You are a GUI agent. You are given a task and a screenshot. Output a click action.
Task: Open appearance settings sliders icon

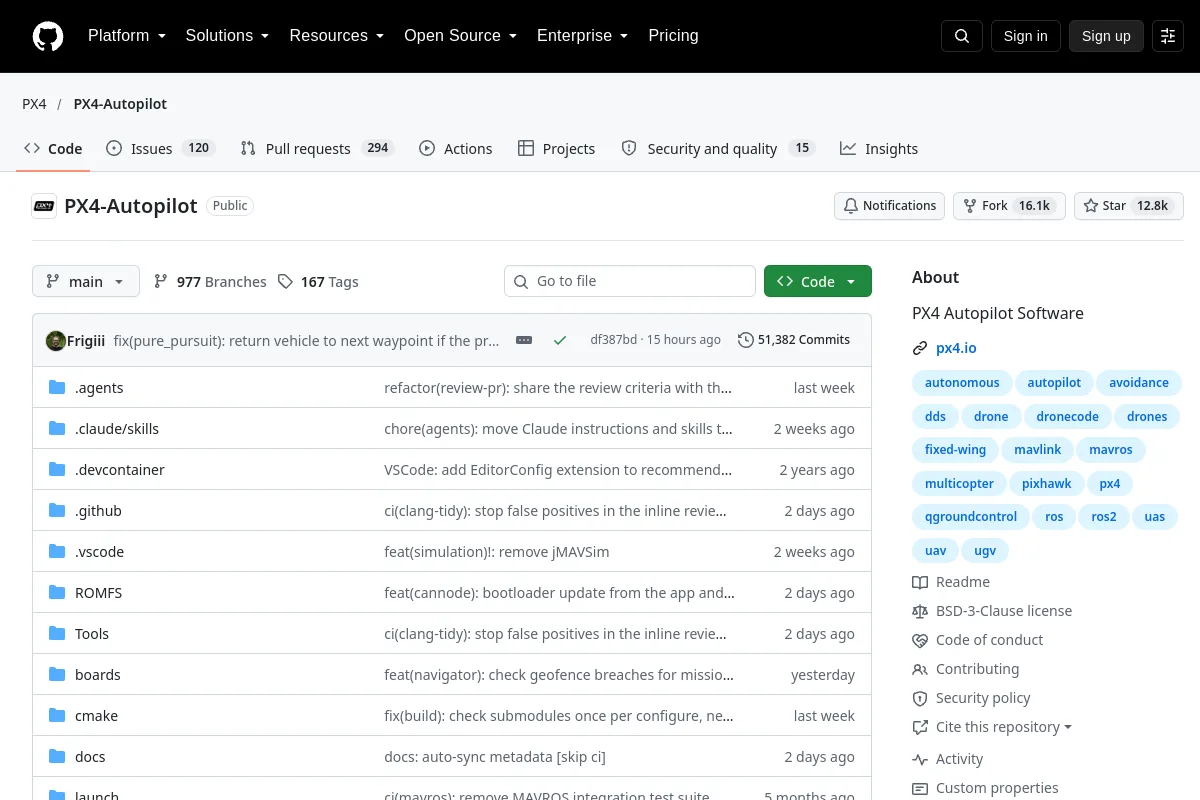click(1168, 36)
